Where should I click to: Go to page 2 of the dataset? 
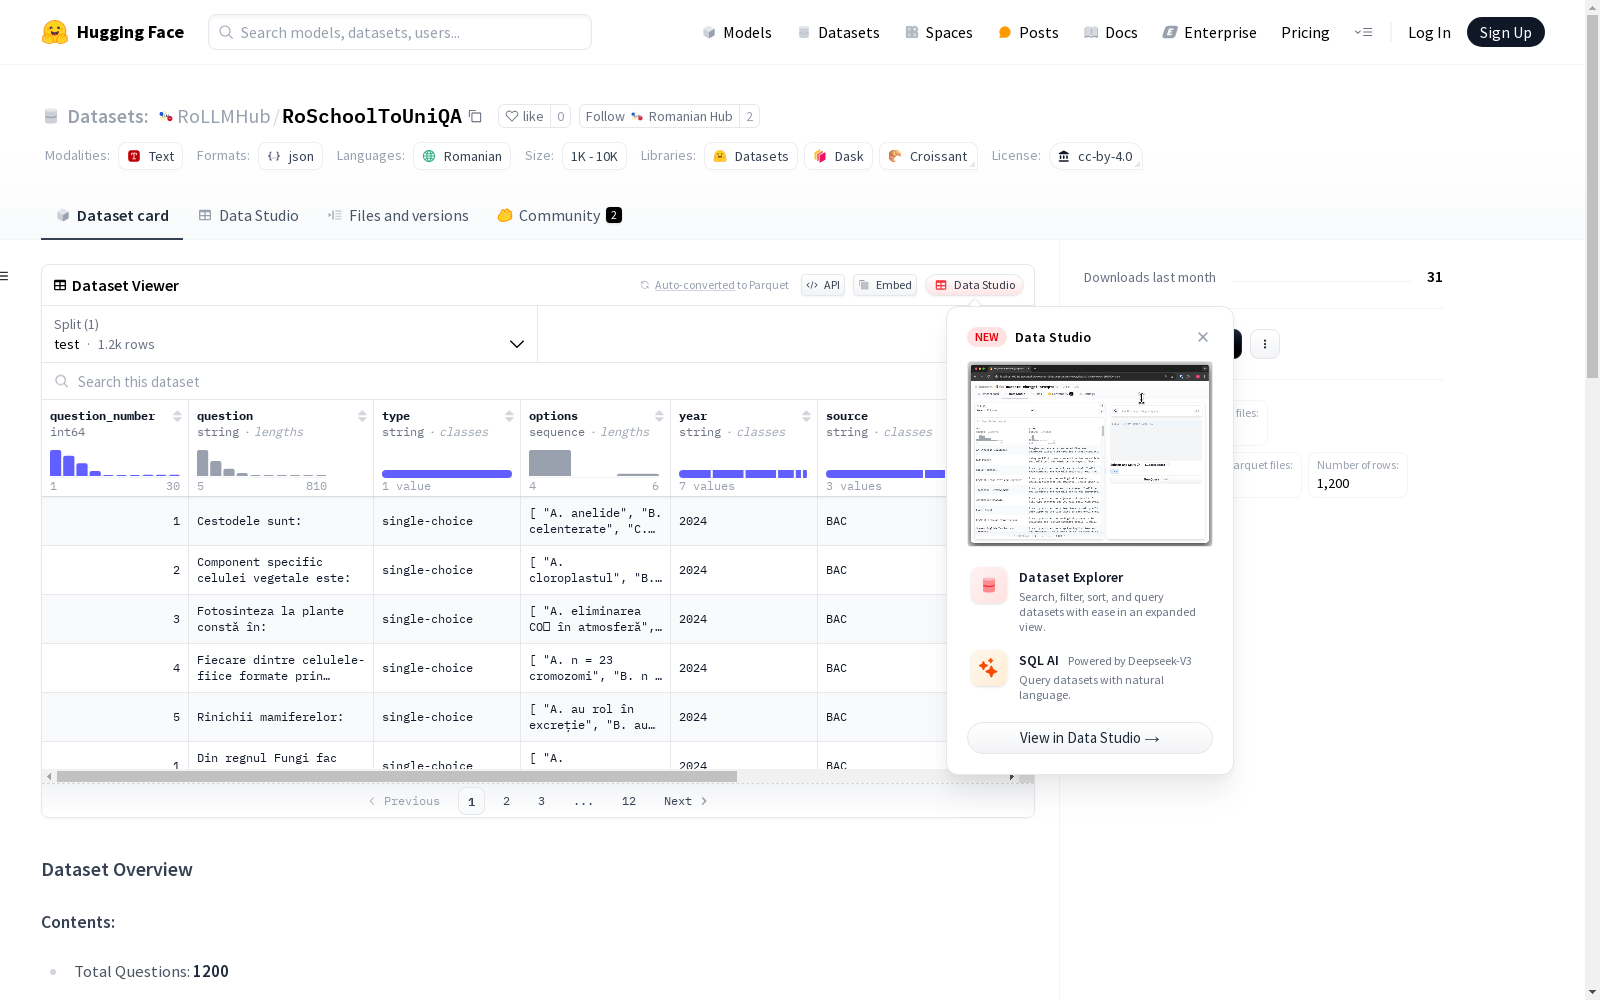click(x=507, y=801)
